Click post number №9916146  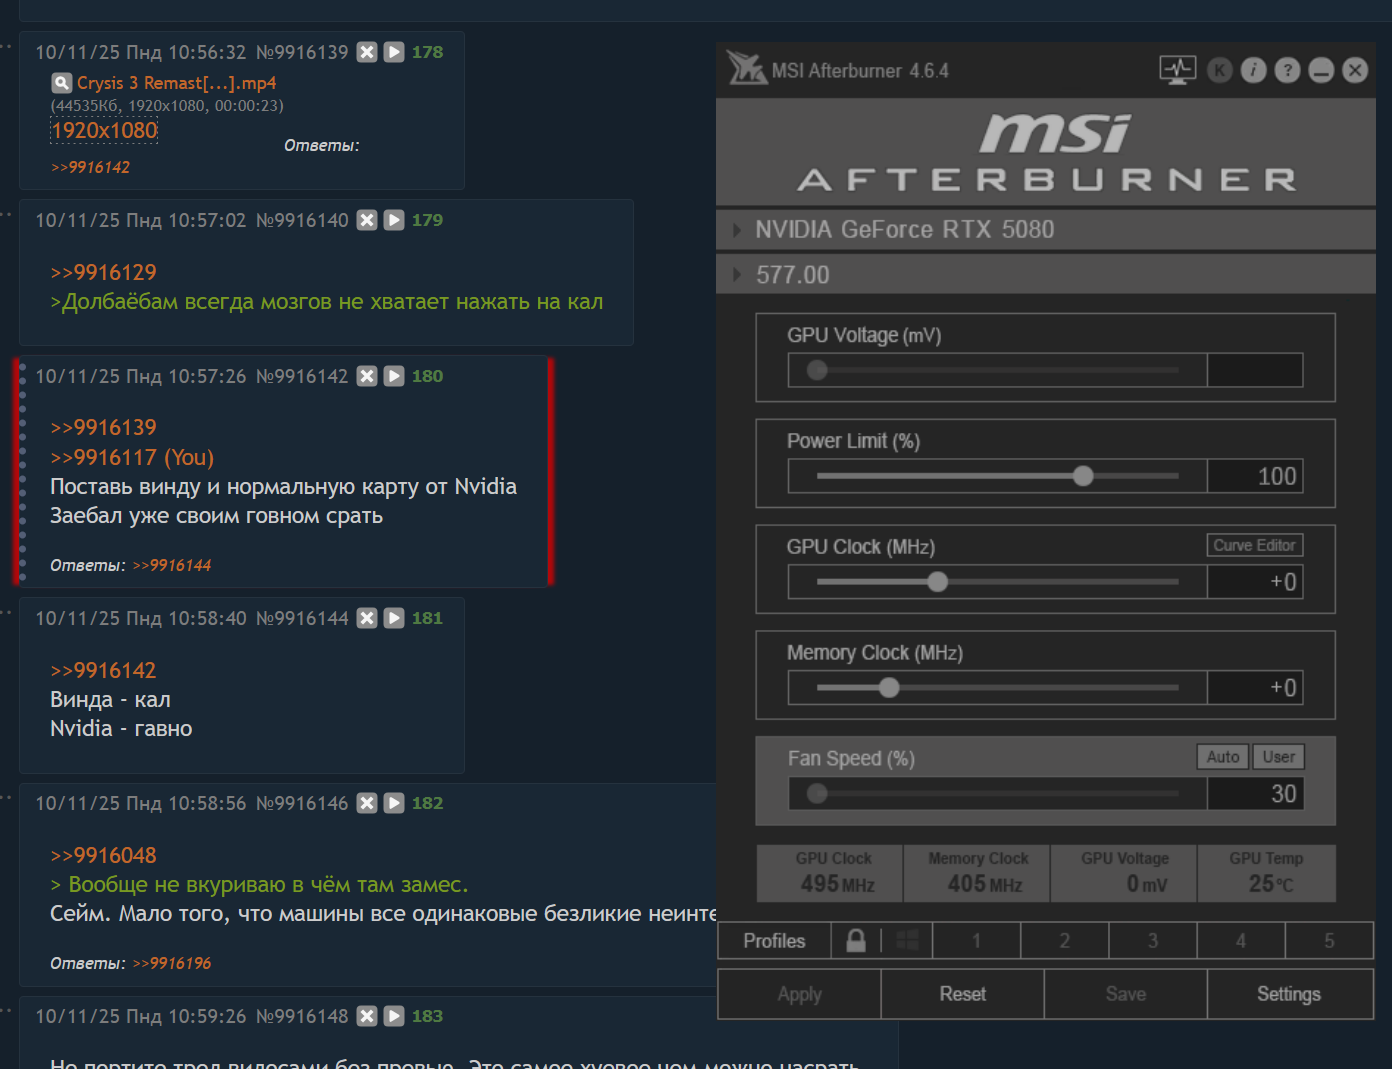point(302,803)
